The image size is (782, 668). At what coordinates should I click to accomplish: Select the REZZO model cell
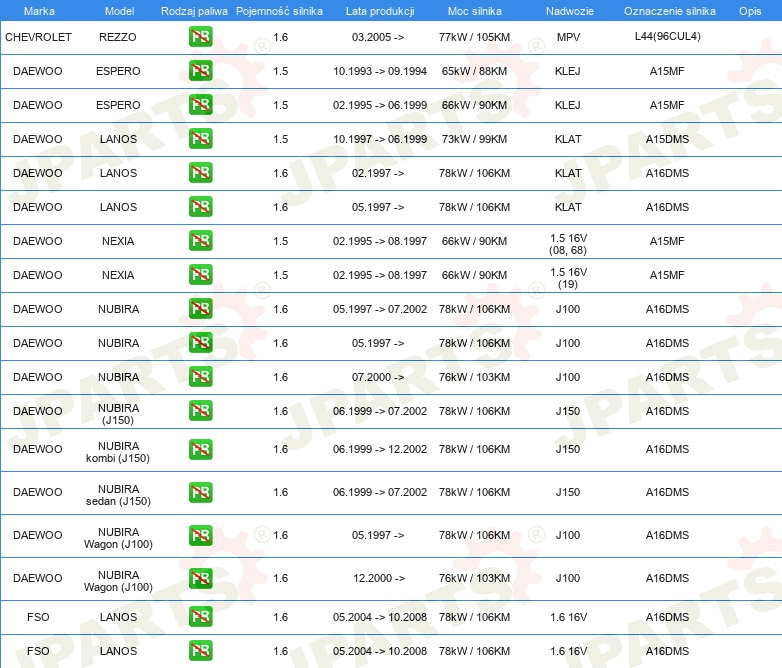coord(118,37)
